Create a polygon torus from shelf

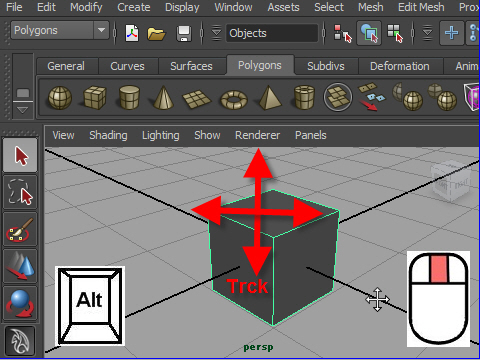point(234,99)
